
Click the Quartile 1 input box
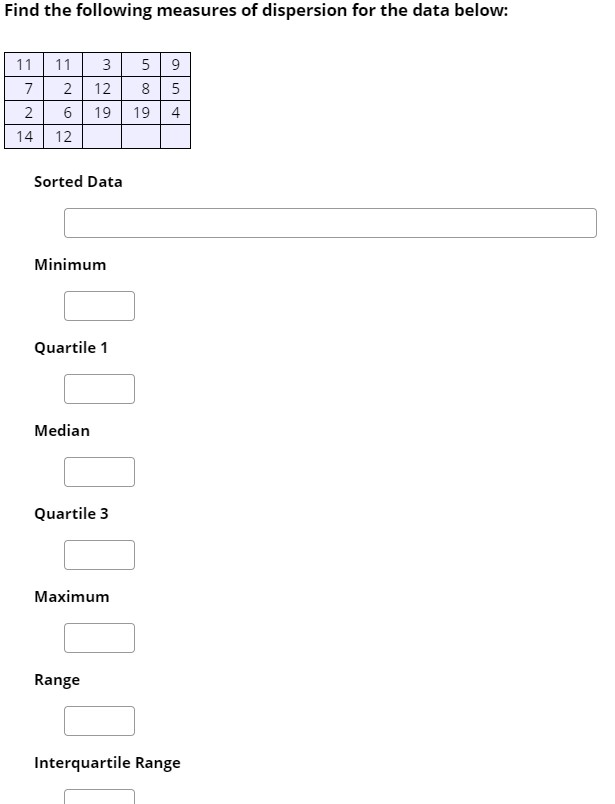[99, 388]
